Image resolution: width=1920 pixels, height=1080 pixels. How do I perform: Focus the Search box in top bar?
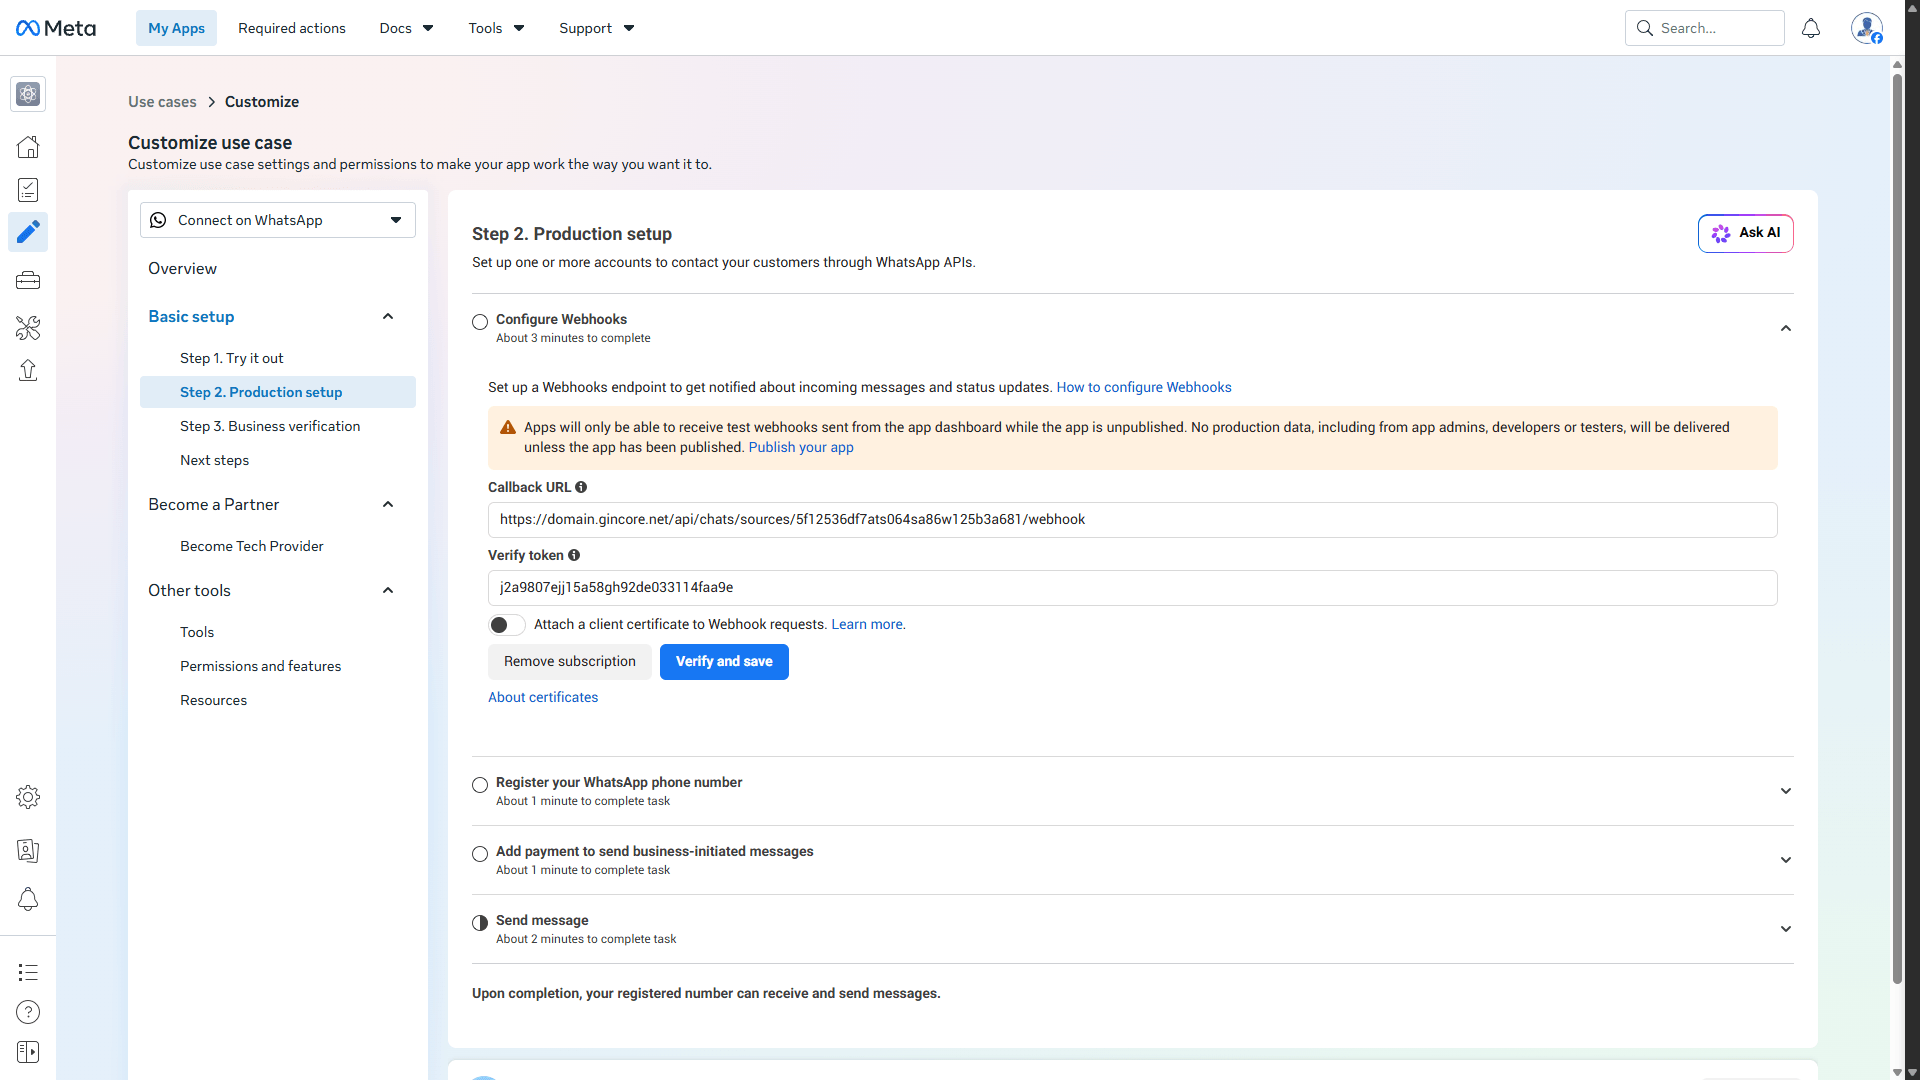pyautogui.click(x=1704, y=28)
